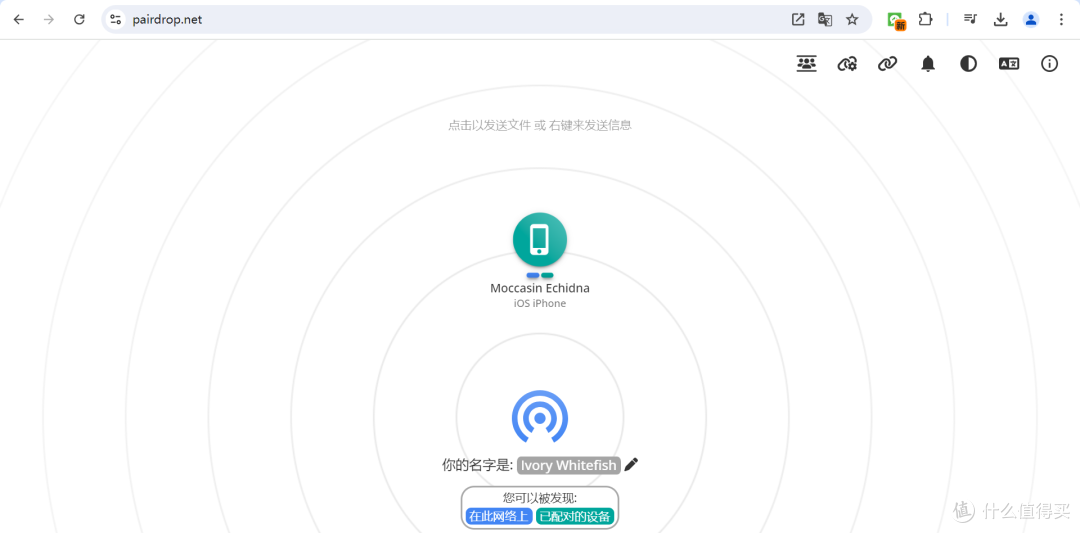Reload the pairdrop.net page
Screen dimensions: 1080x533
pos(79,19)
